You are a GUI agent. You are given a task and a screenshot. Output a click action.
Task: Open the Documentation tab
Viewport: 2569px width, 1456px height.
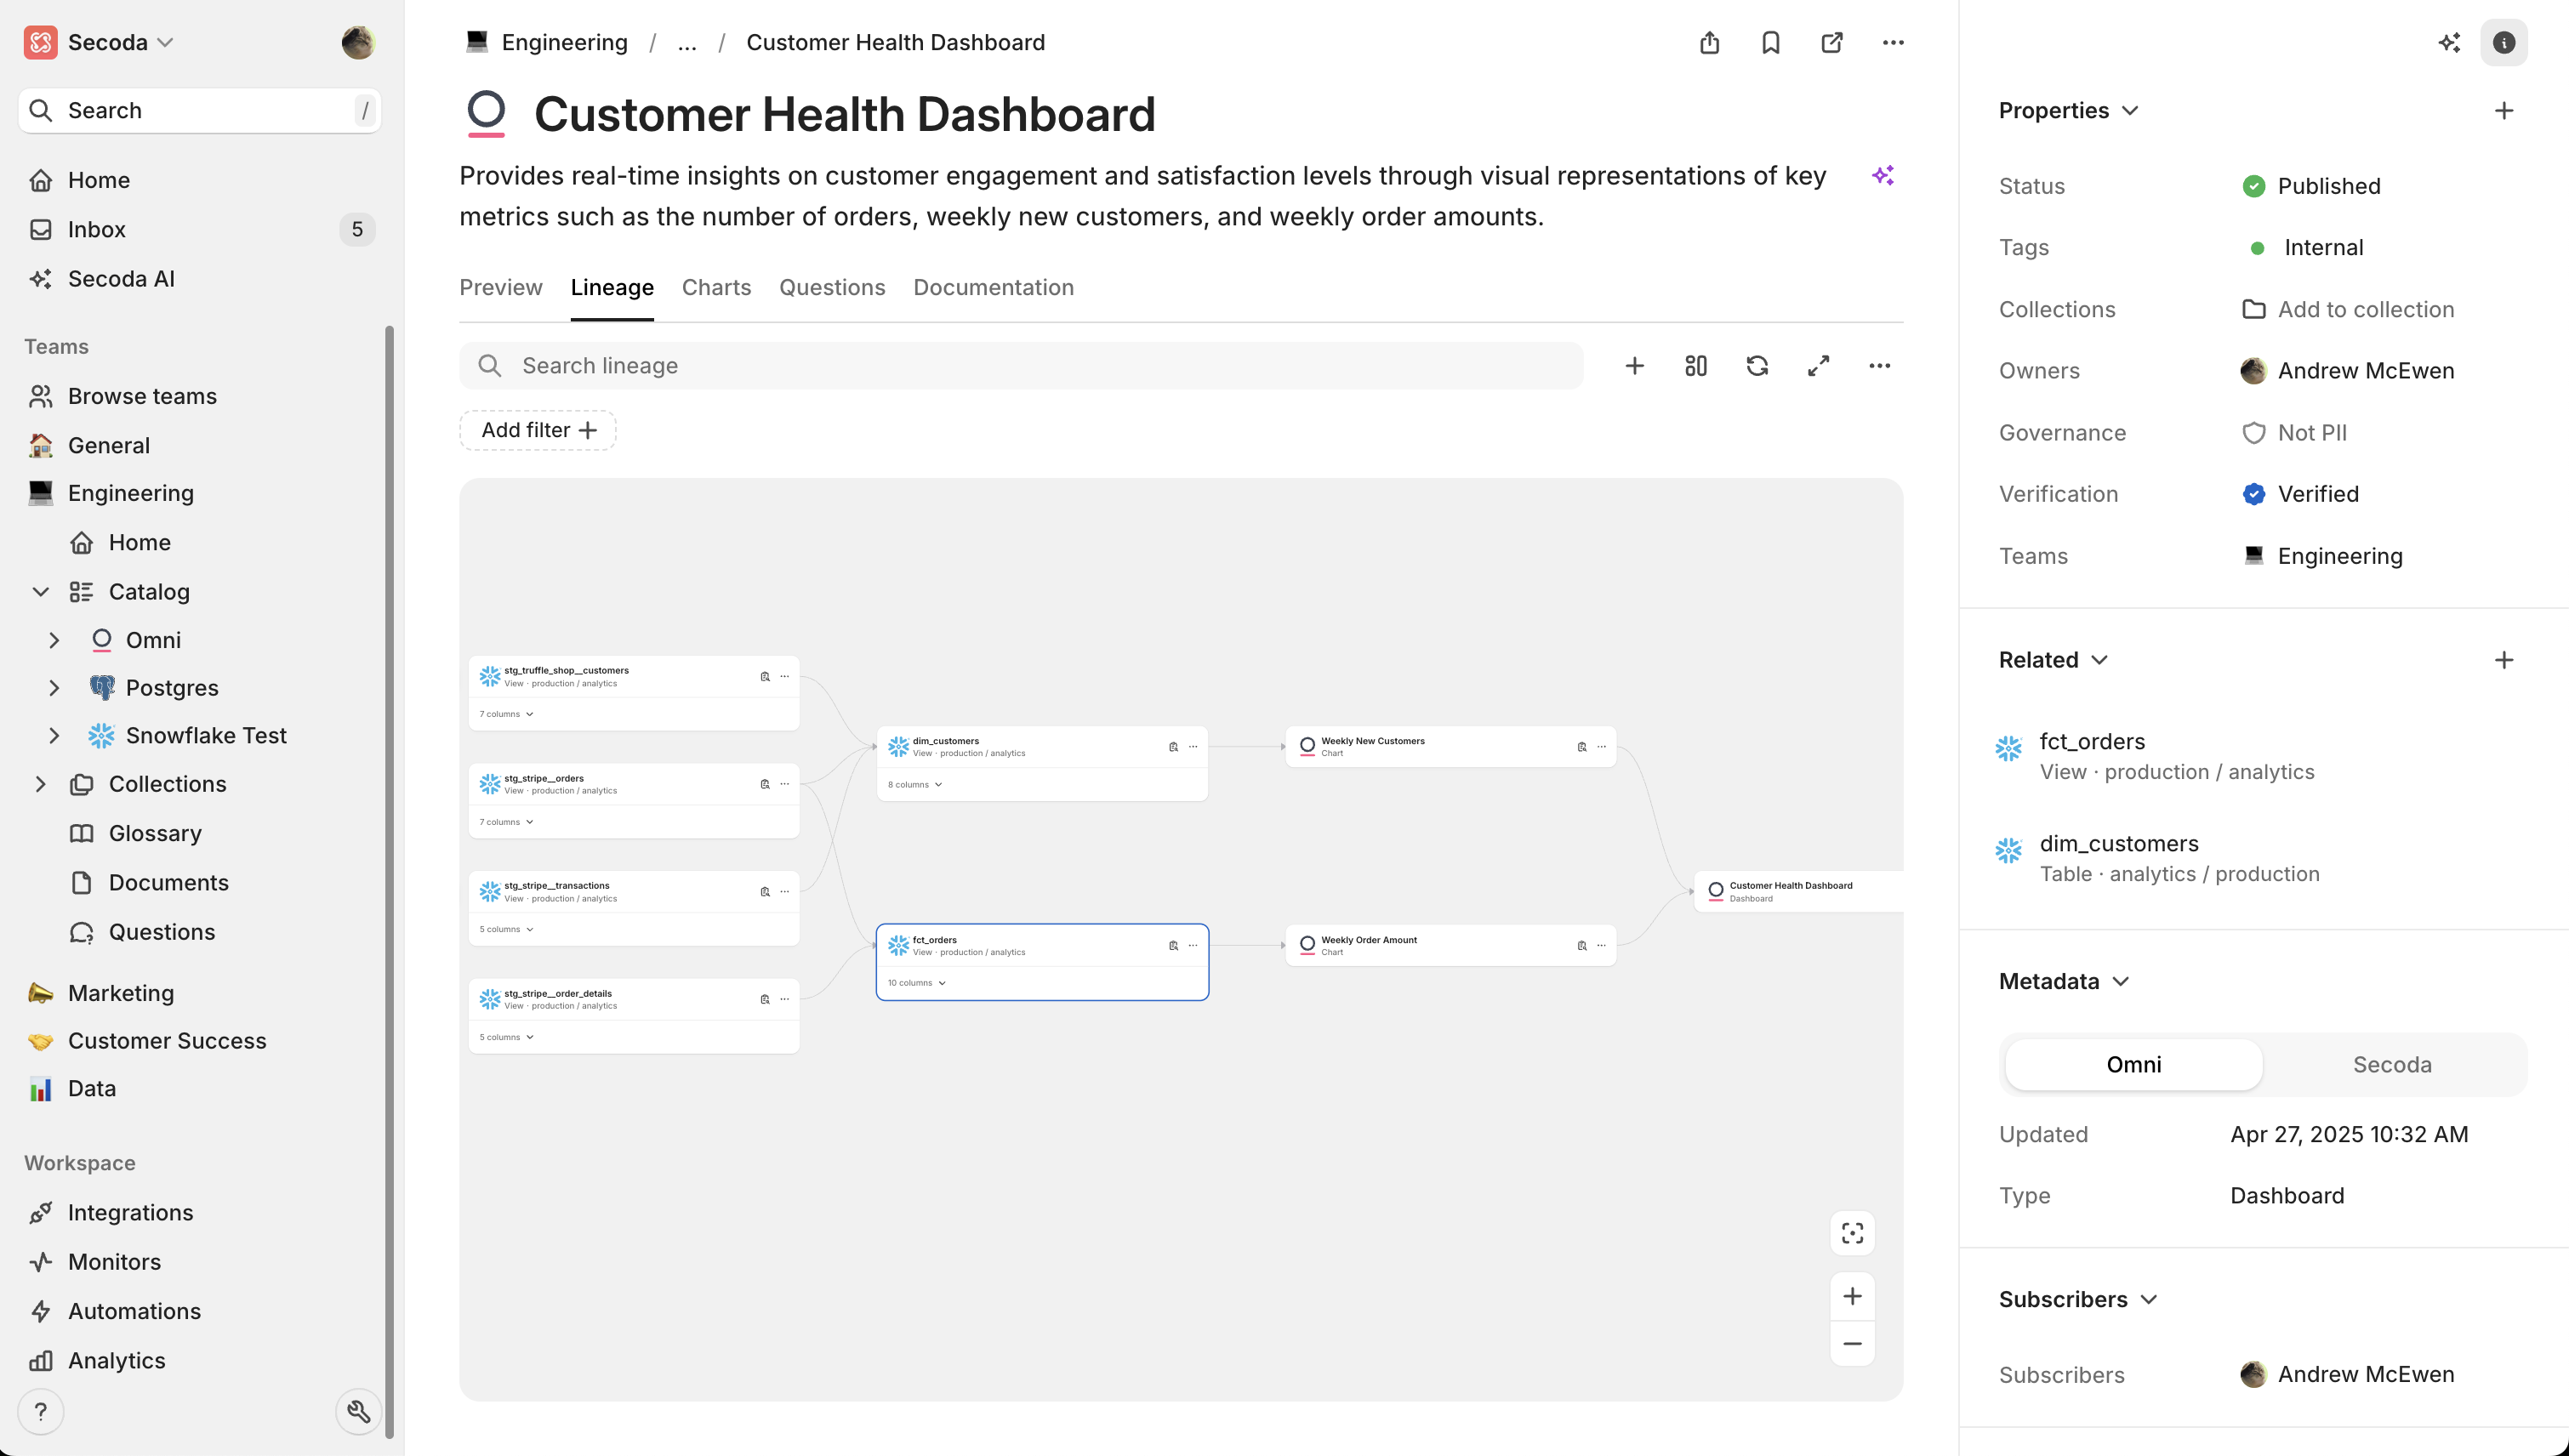993,288
